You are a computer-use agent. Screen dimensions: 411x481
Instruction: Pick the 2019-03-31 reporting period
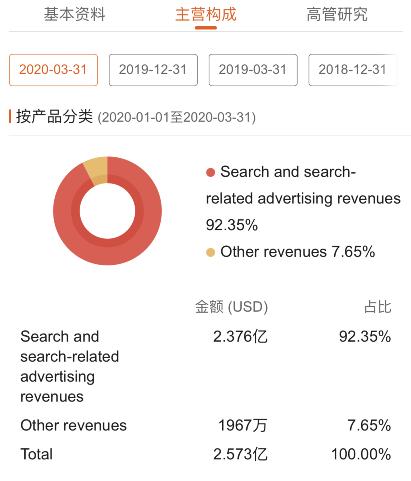[x=253, y=70]
